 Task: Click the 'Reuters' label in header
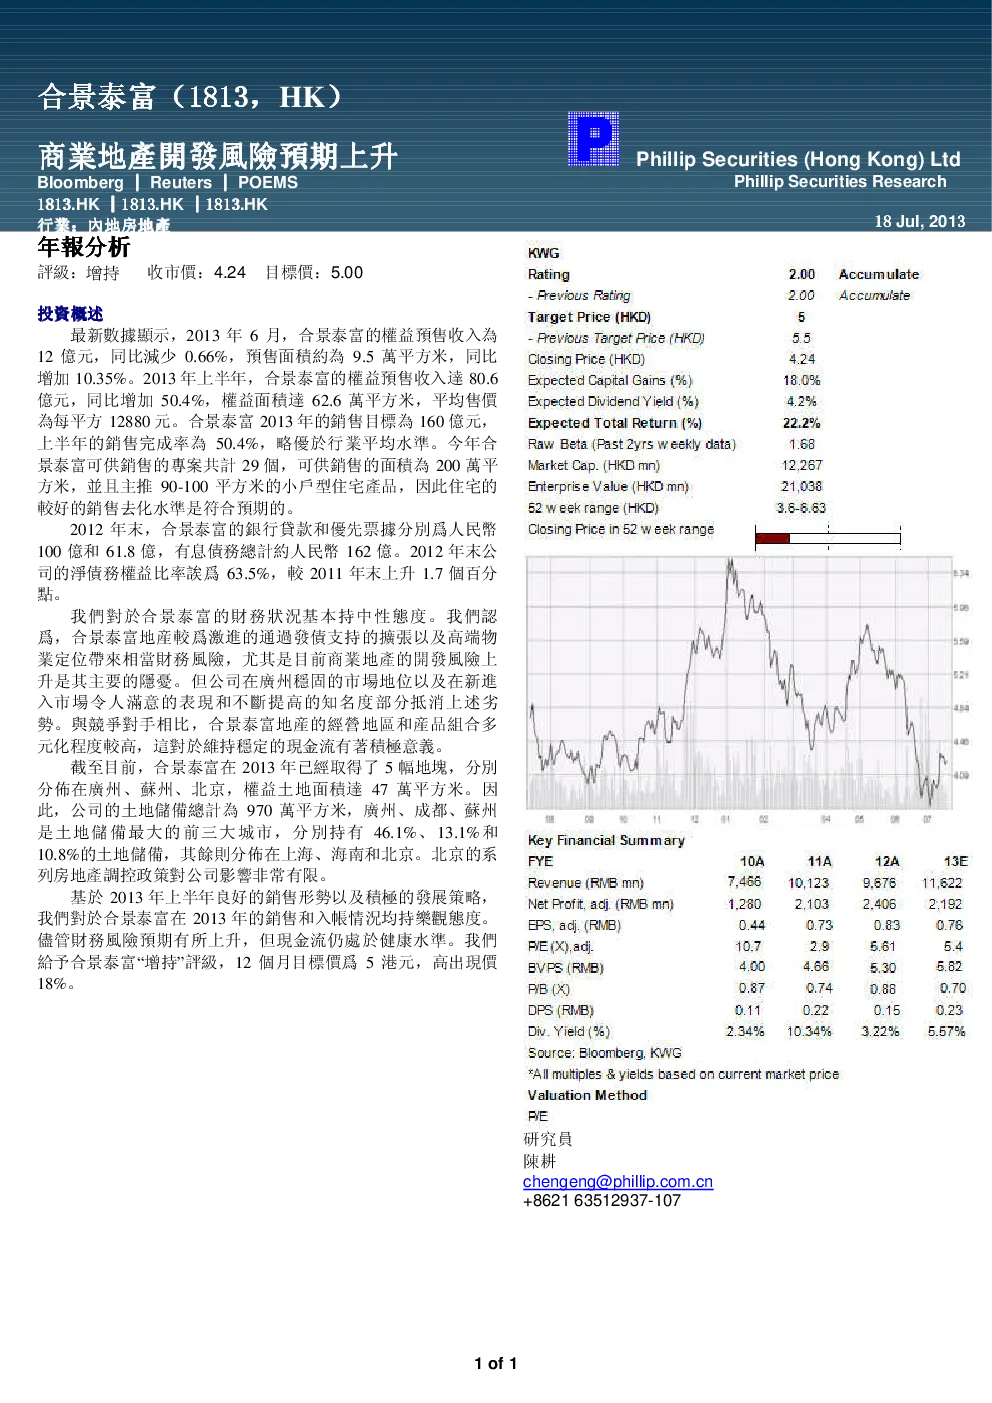pos(181,182)
